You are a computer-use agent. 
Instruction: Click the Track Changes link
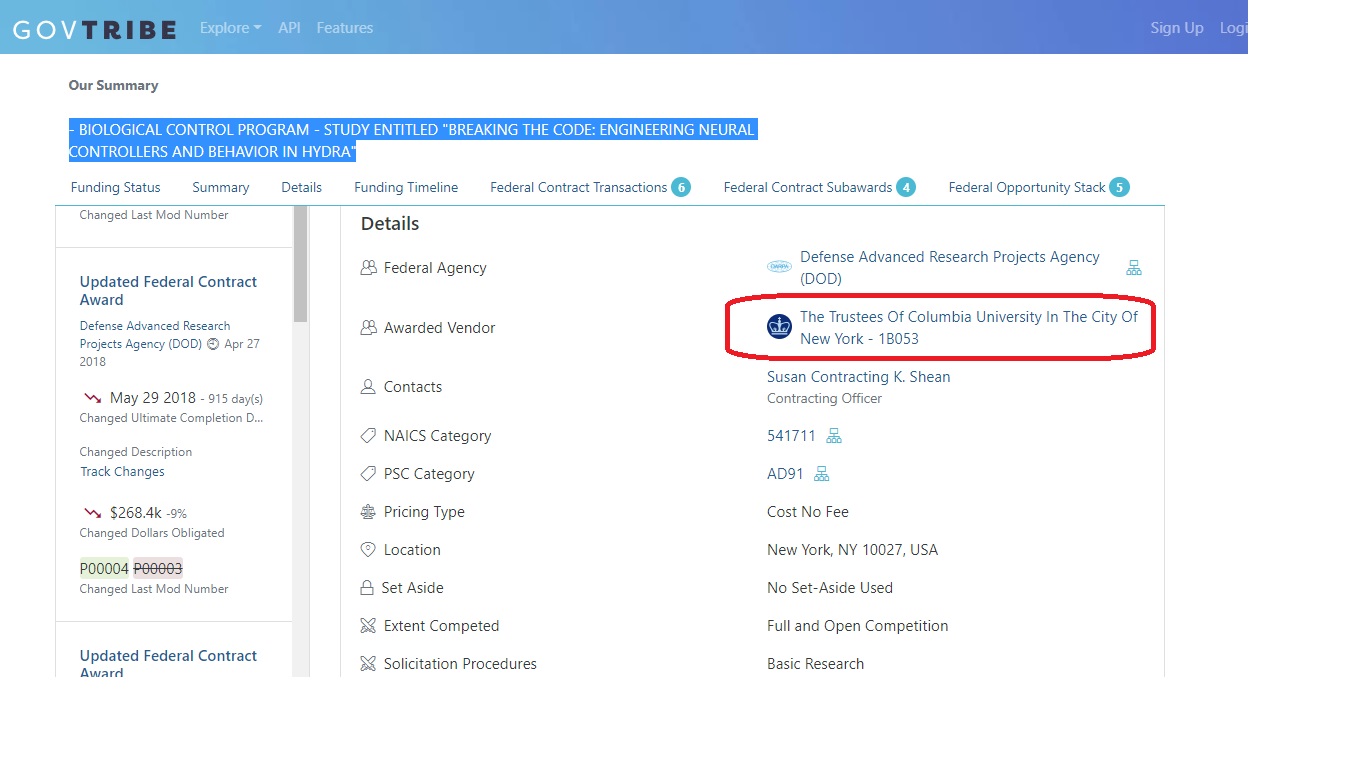pyautogui.click(x=122, y=472)
